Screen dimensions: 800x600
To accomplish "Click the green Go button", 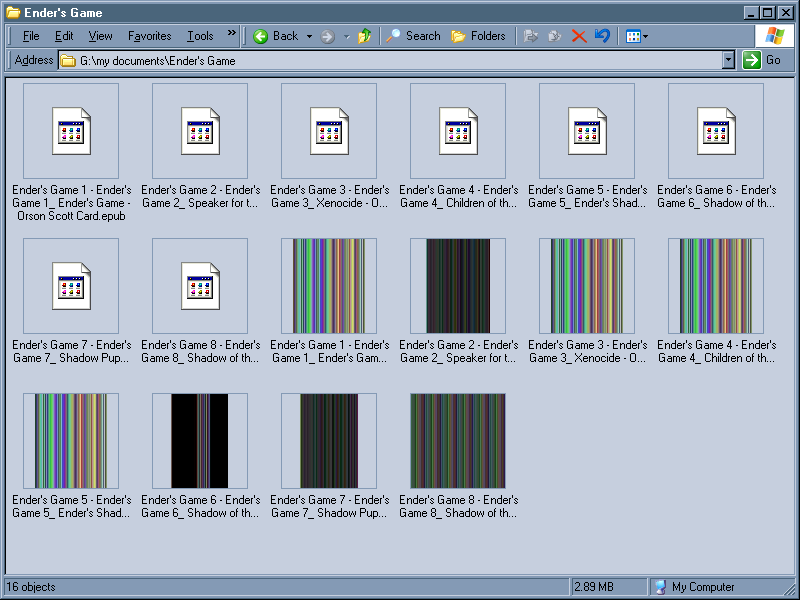I will [762, 60].
